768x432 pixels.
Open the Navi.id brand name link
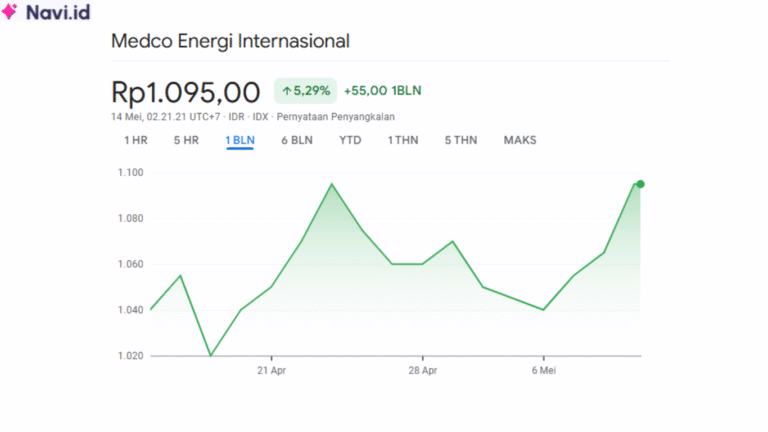(x=58, y=12)
